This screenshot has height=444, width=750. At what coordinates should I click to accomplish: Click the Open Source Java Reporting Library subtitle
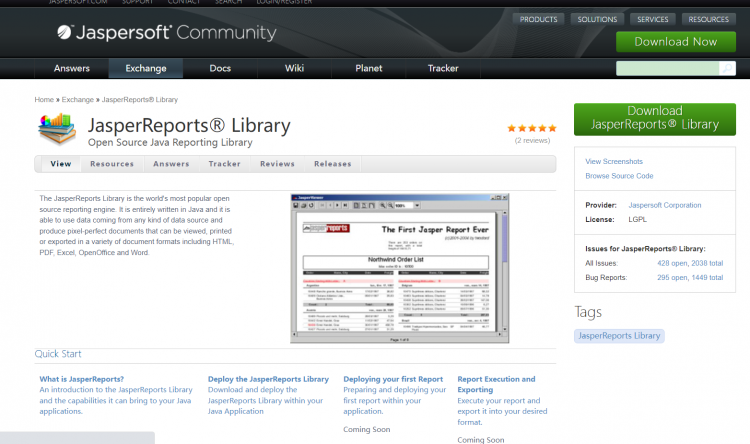[170, 143]
